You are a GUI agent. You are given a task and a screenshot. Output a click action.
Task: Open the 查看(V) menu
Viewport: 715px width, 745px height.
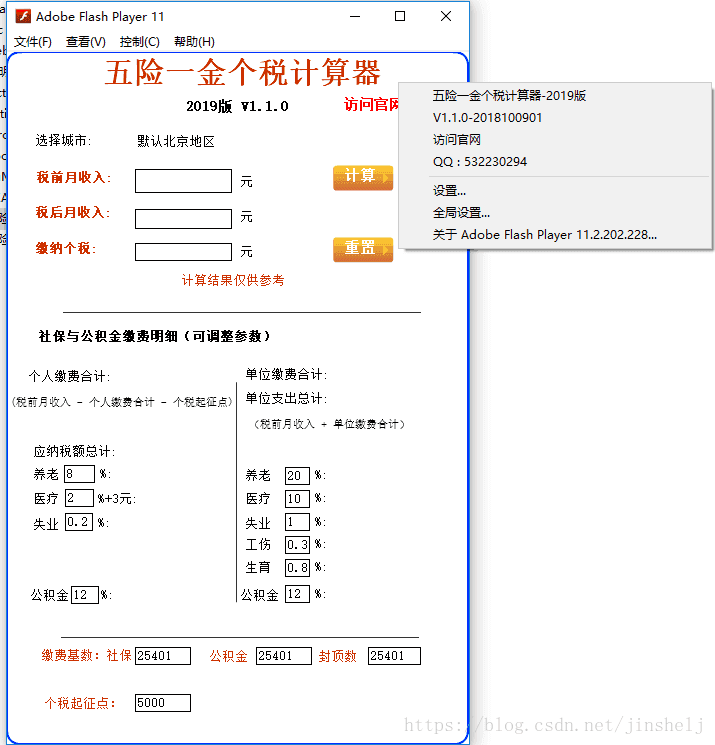[x=86, y=42]
